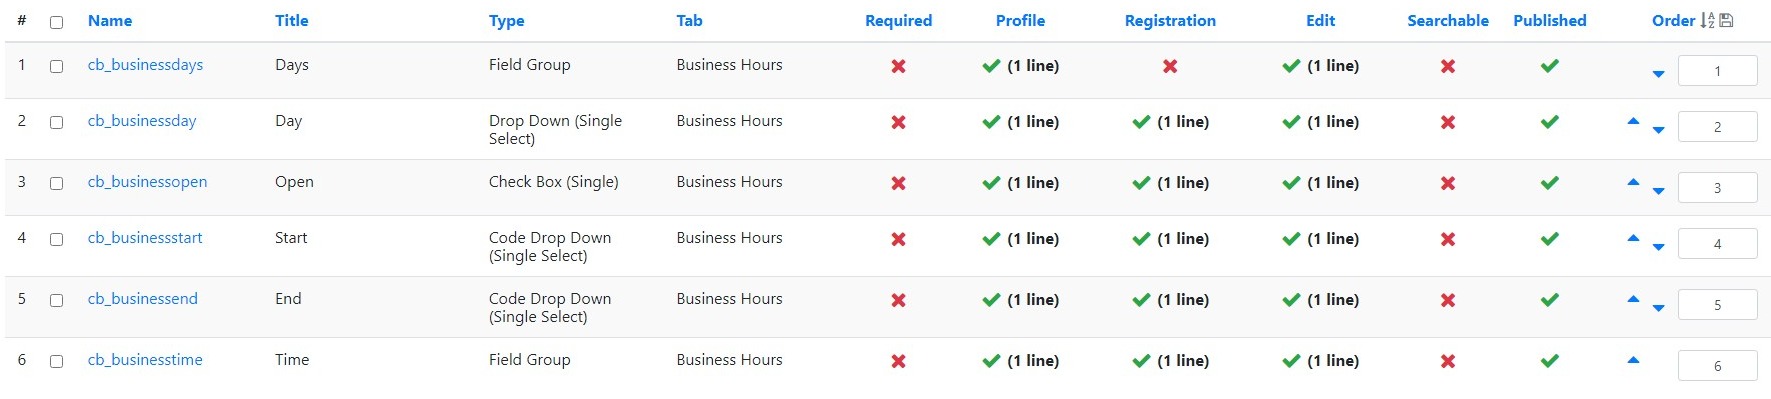1771x399 pixels.
Task: Move cb_businessdays down with arrow
Action: 1658,74
